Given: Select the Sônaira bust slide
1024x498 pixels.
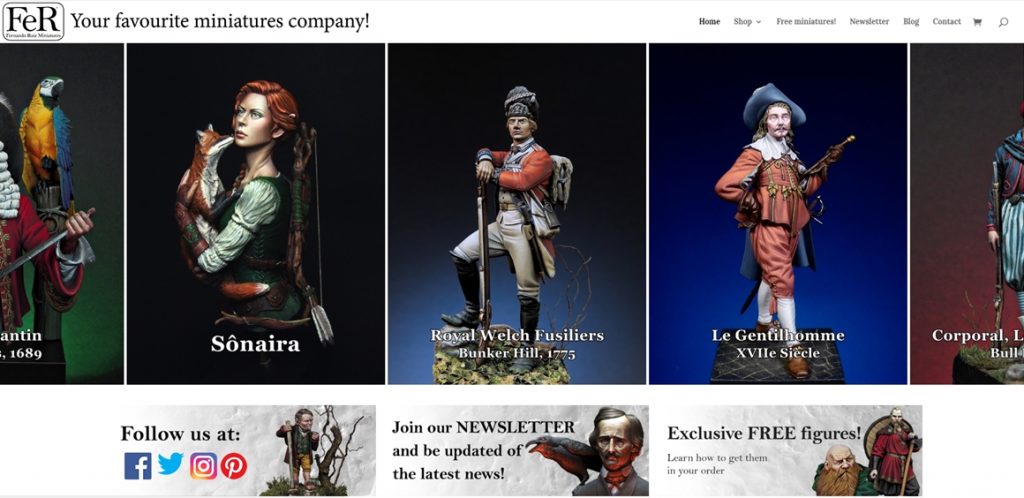Looking at the screenshot, I should click(256, 214).
